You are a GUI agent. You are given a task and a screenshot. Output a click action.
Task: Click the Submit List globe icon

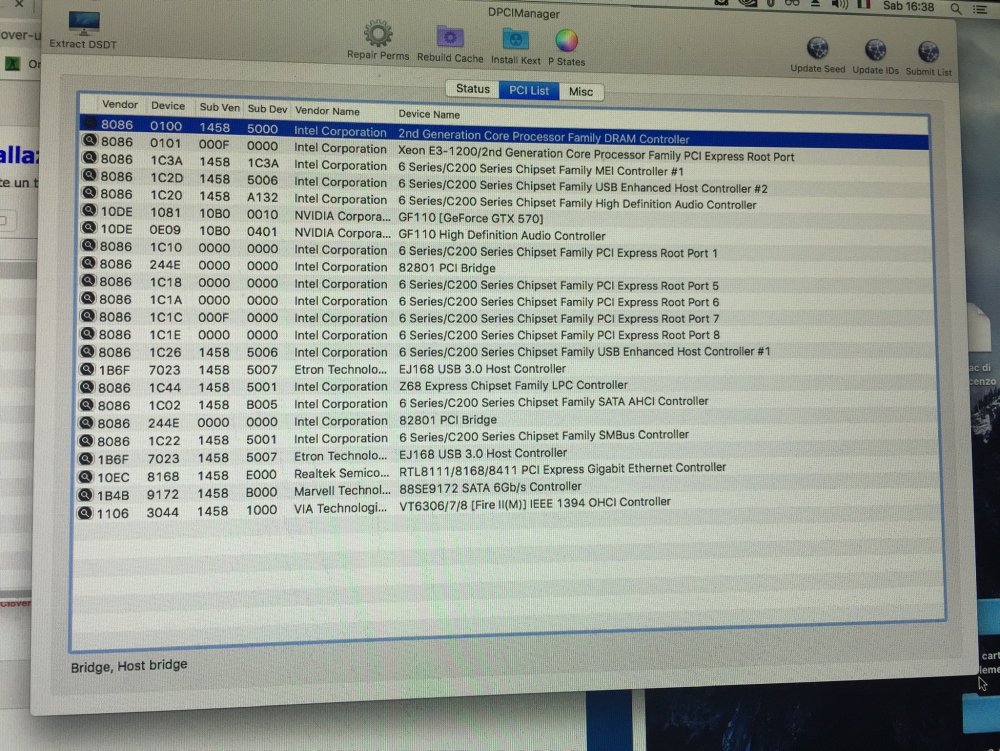929,52
